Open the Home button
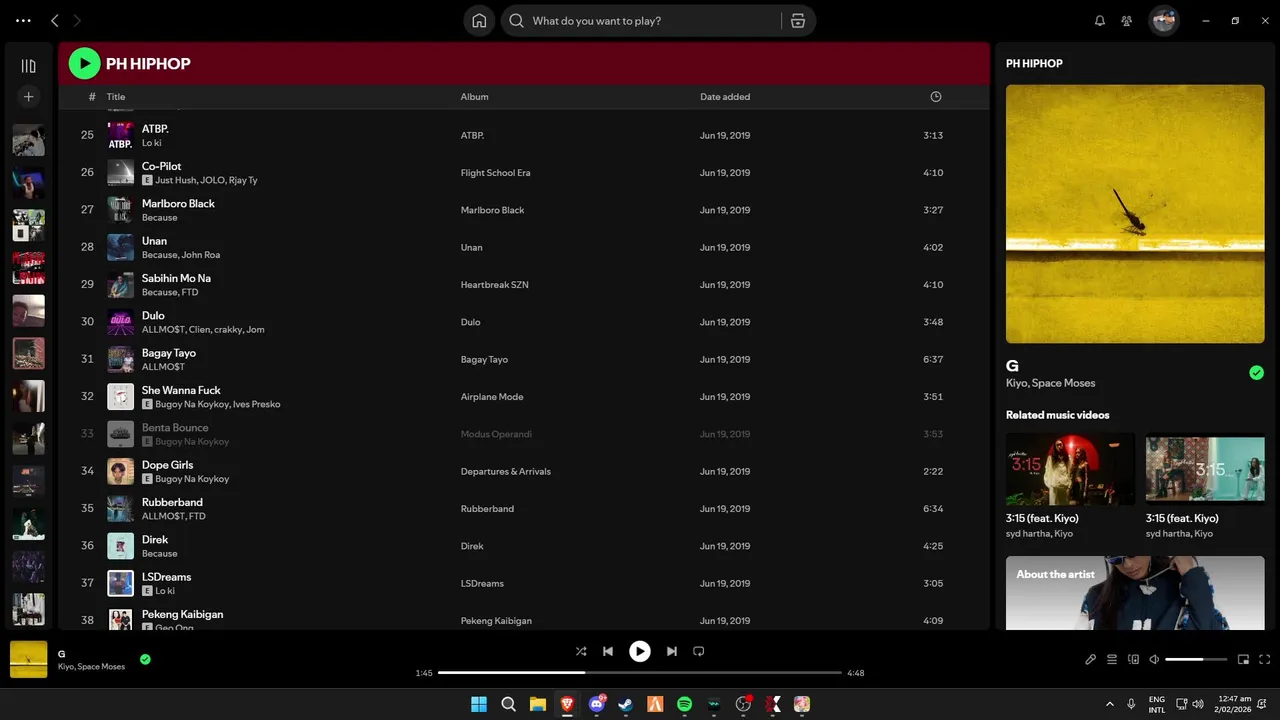The image size is (1280, 720). click(479, 21)
